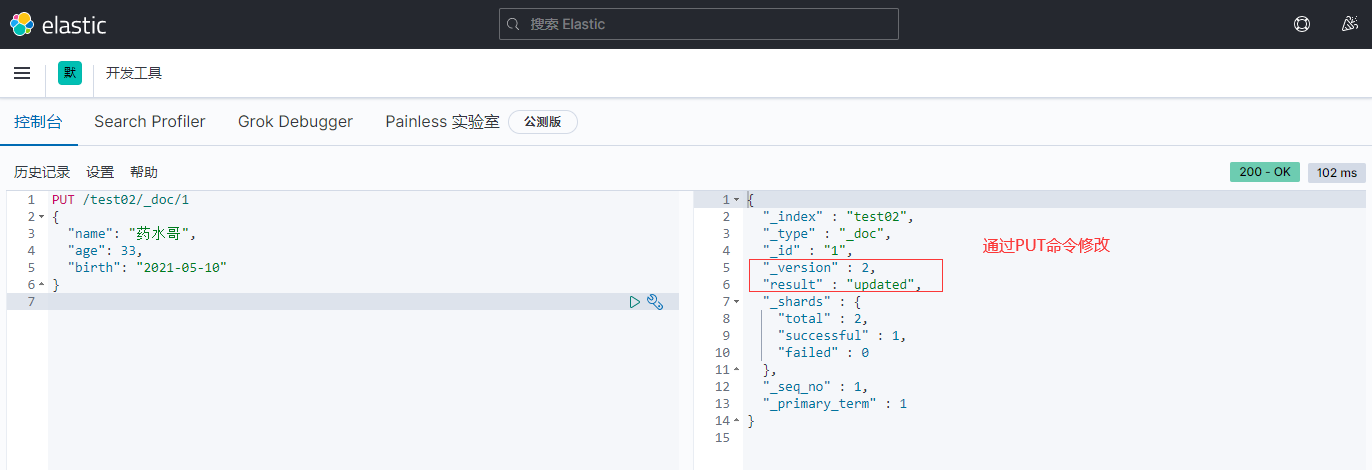Switch to the 控制台 tab
Screen dimensions: 1372x470
click(x=38, y=122)
